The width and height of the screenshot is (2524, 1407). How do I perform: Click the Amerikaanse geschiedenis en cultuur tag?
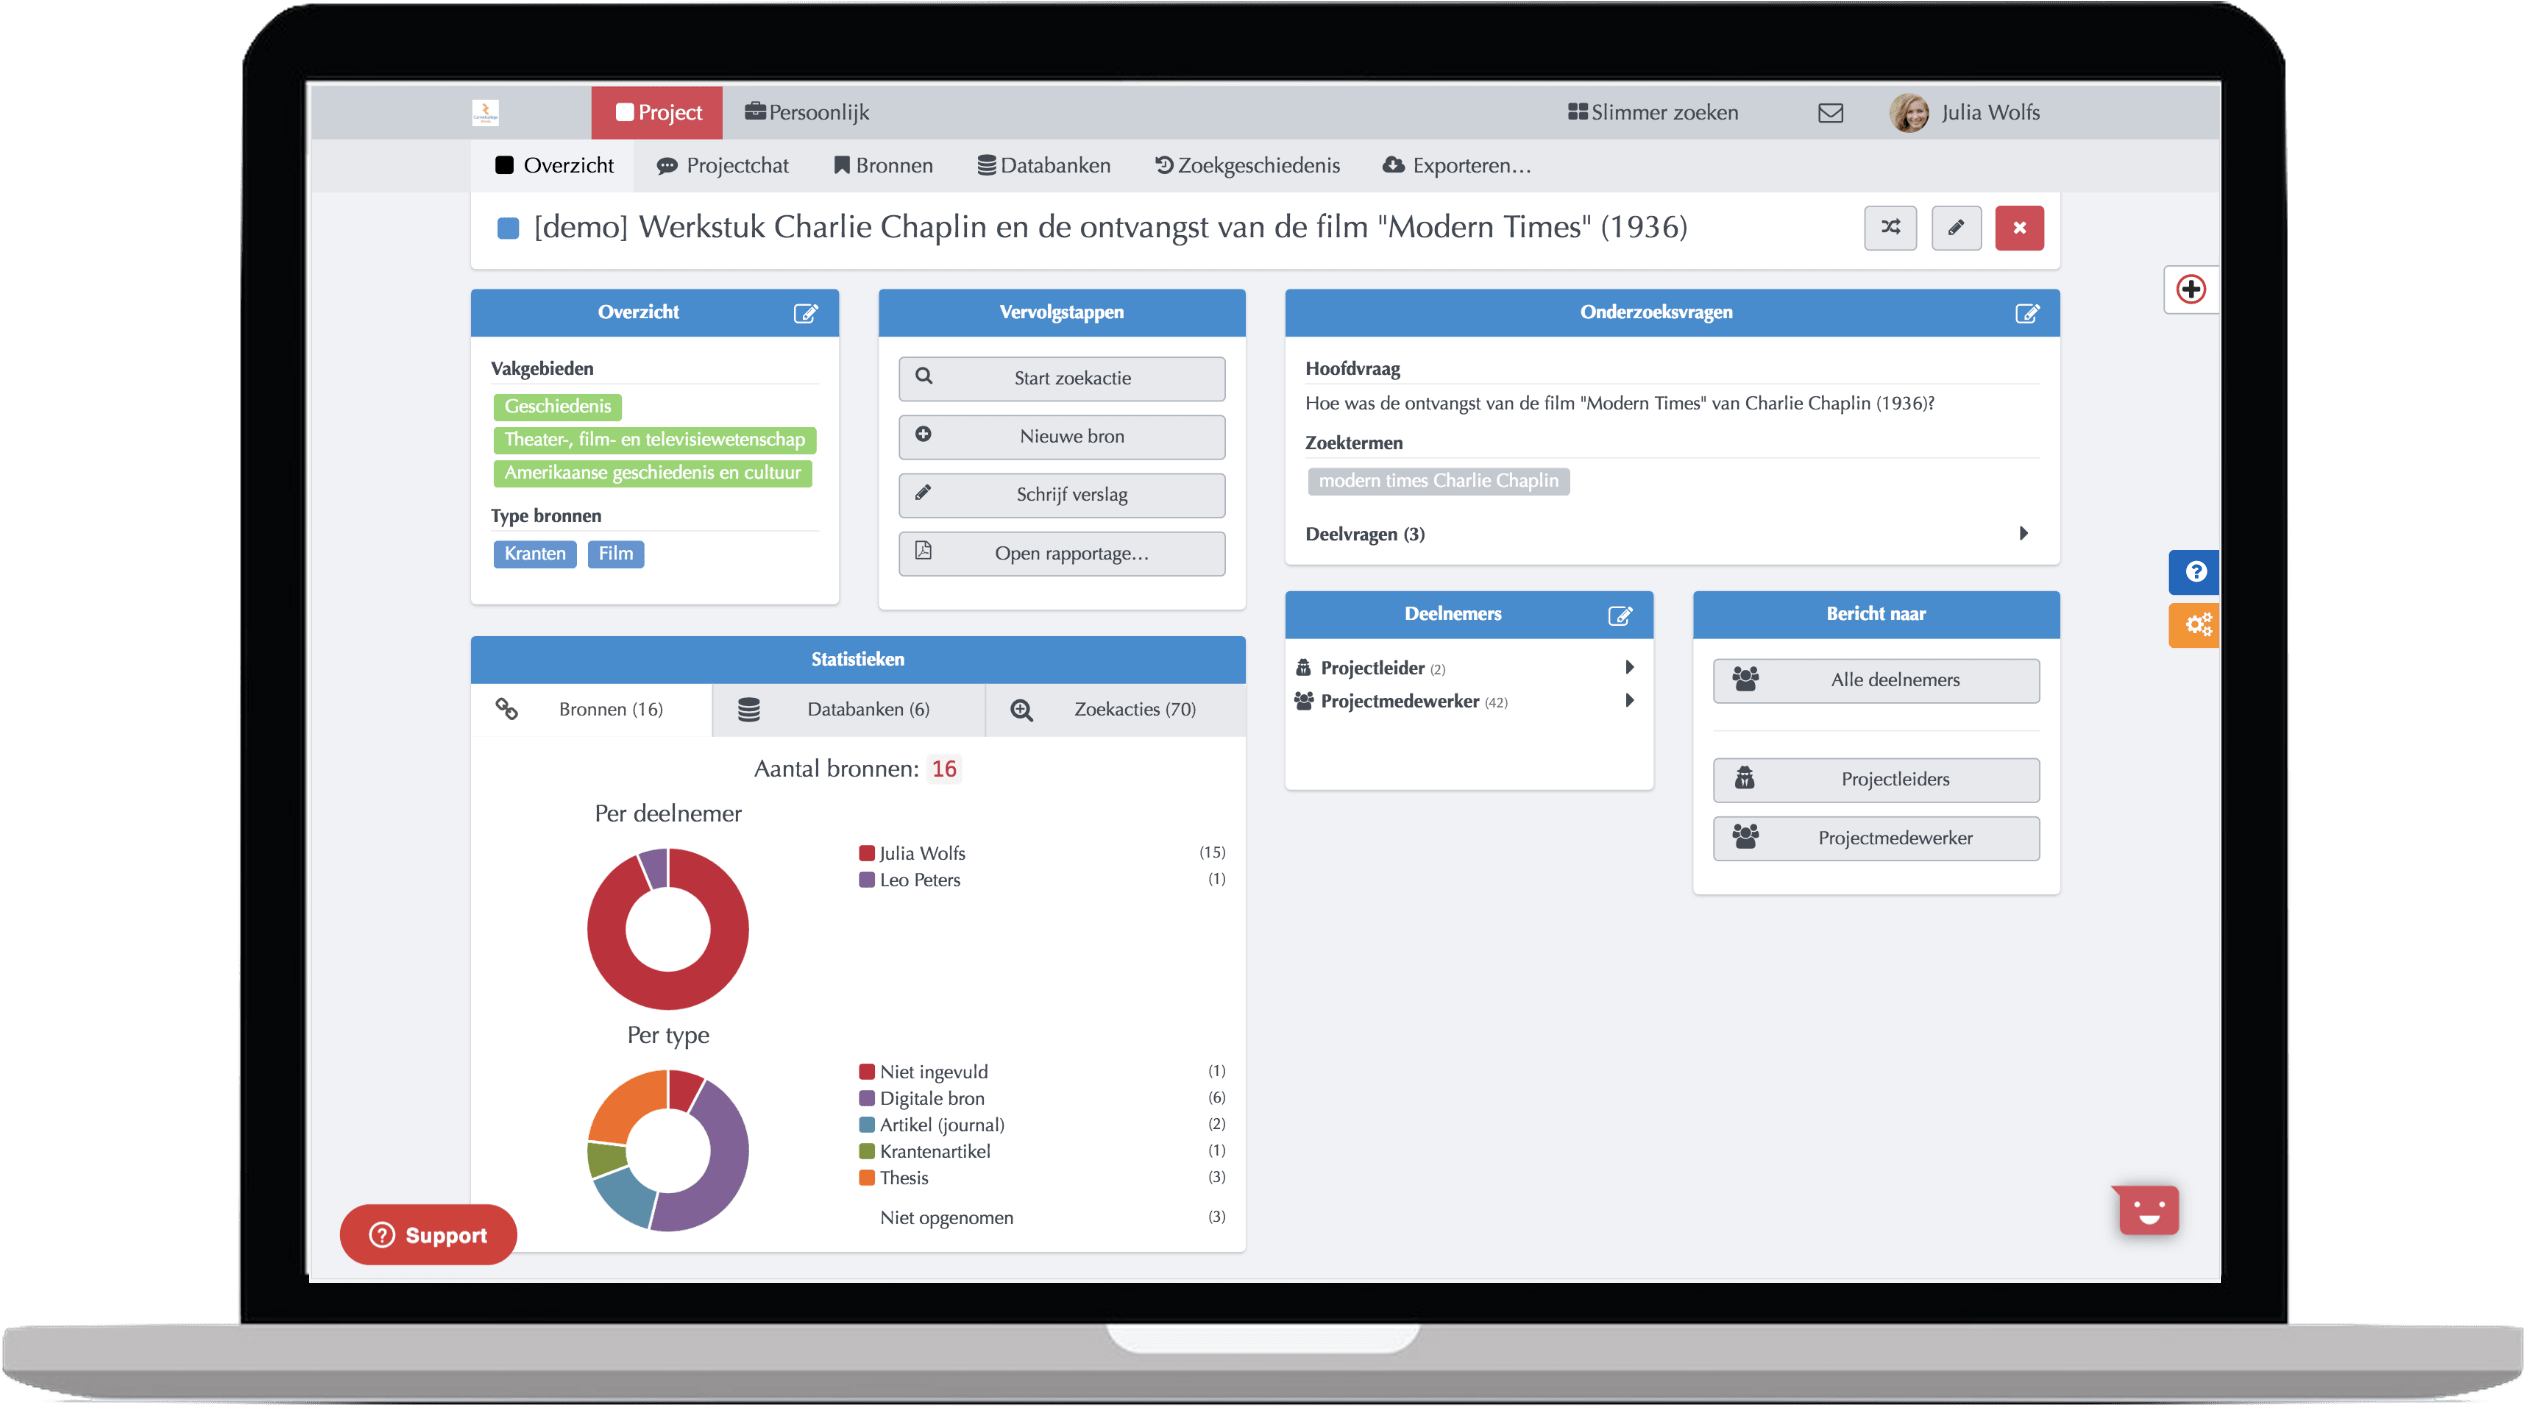point(652,473)
